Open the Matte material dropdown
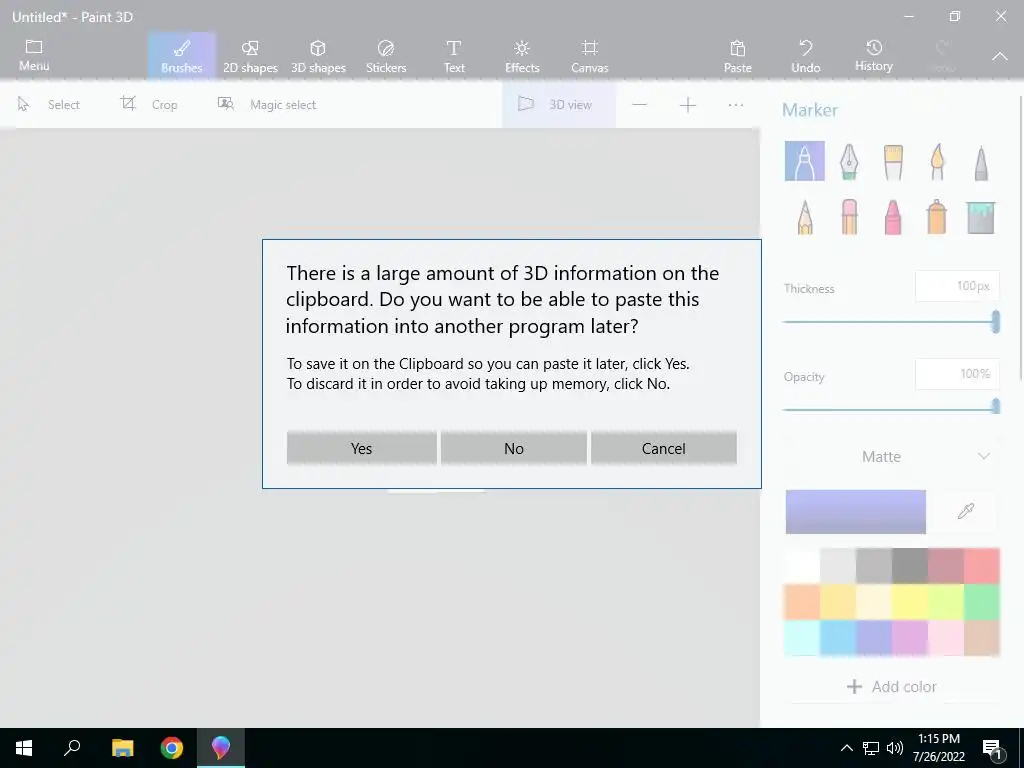Image resolution: width=1024 pixels, height=768 pixels. pyautogui.click(x=891, y=456)
